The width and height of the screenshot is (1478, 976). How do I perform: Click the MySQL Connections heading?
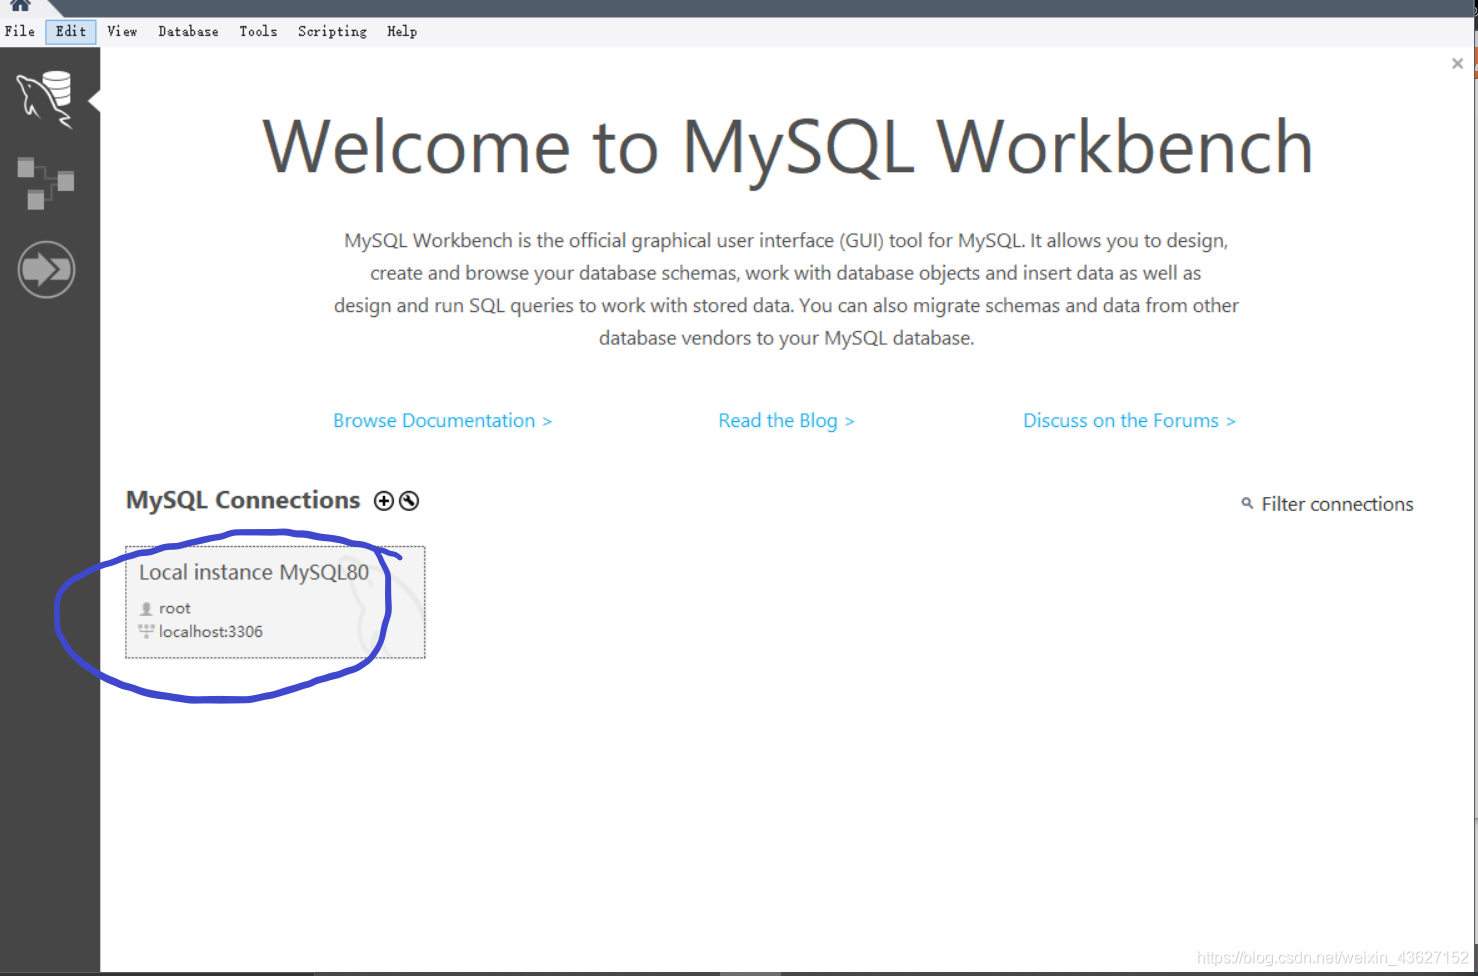point(243,500)
